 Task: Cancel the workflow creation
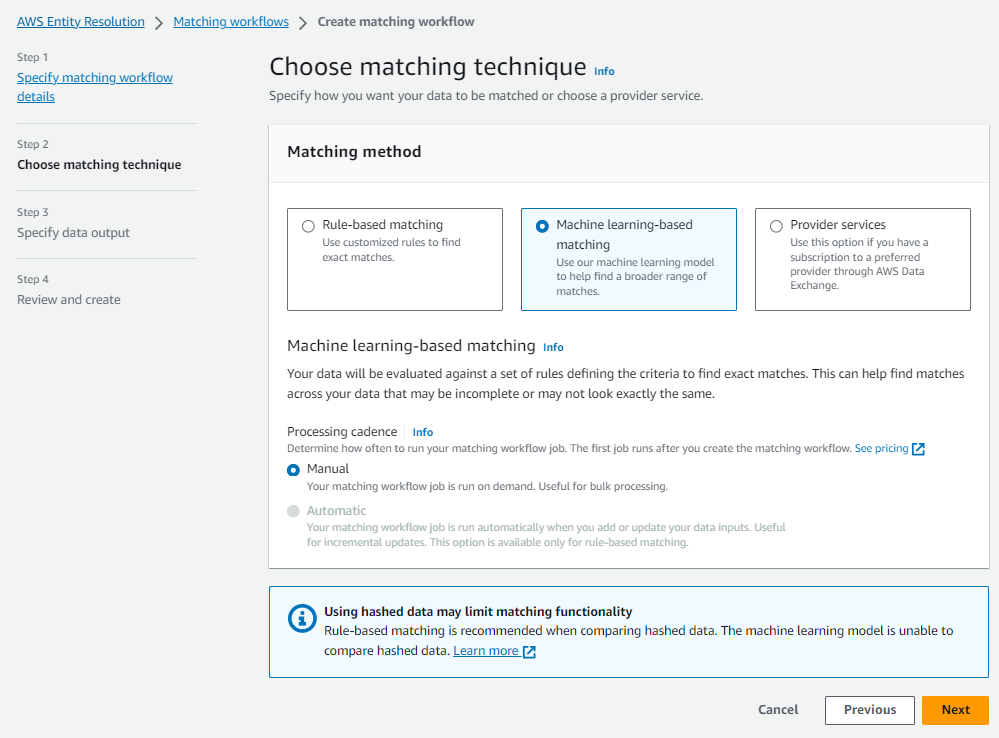pos(777,710)
